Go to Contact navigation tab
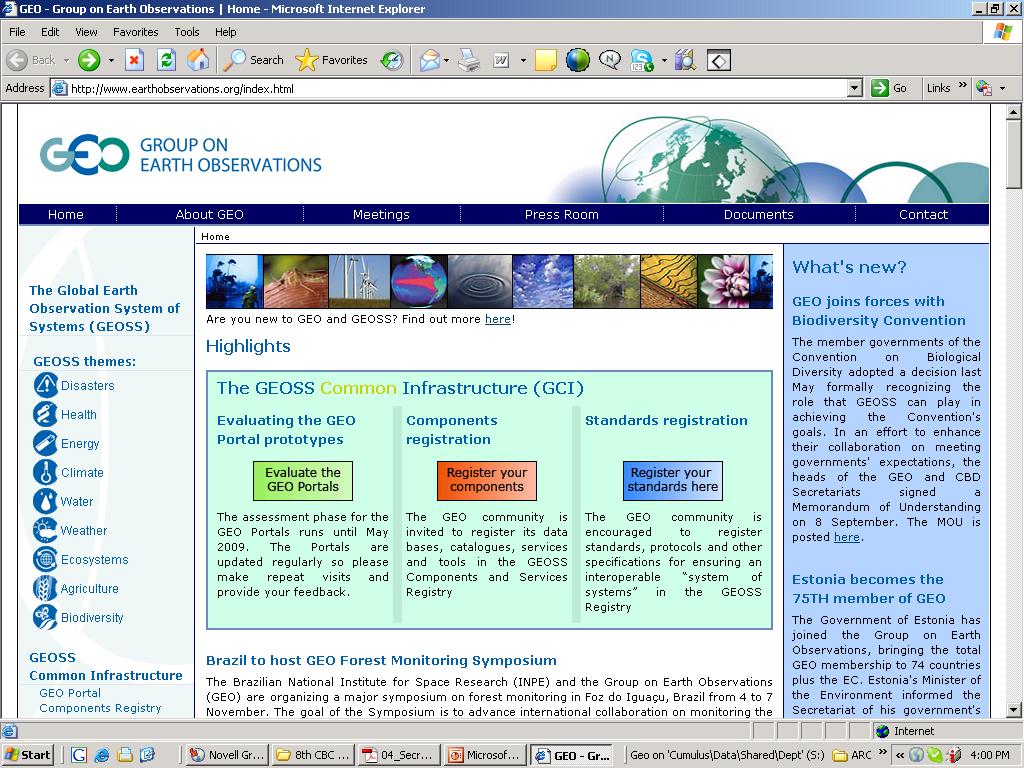1024x768 pixels. [923, 214]
